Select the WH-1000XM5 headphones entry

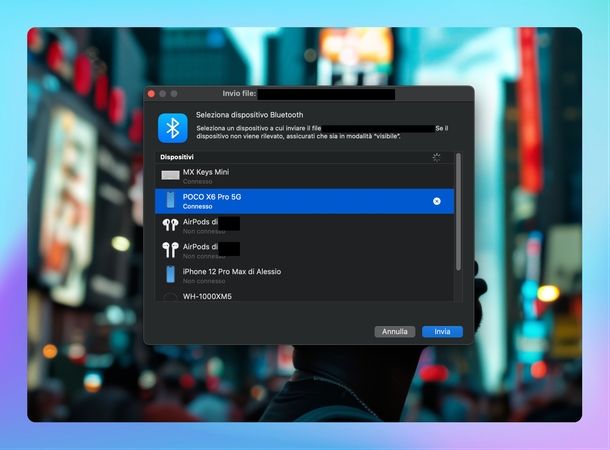304,296
